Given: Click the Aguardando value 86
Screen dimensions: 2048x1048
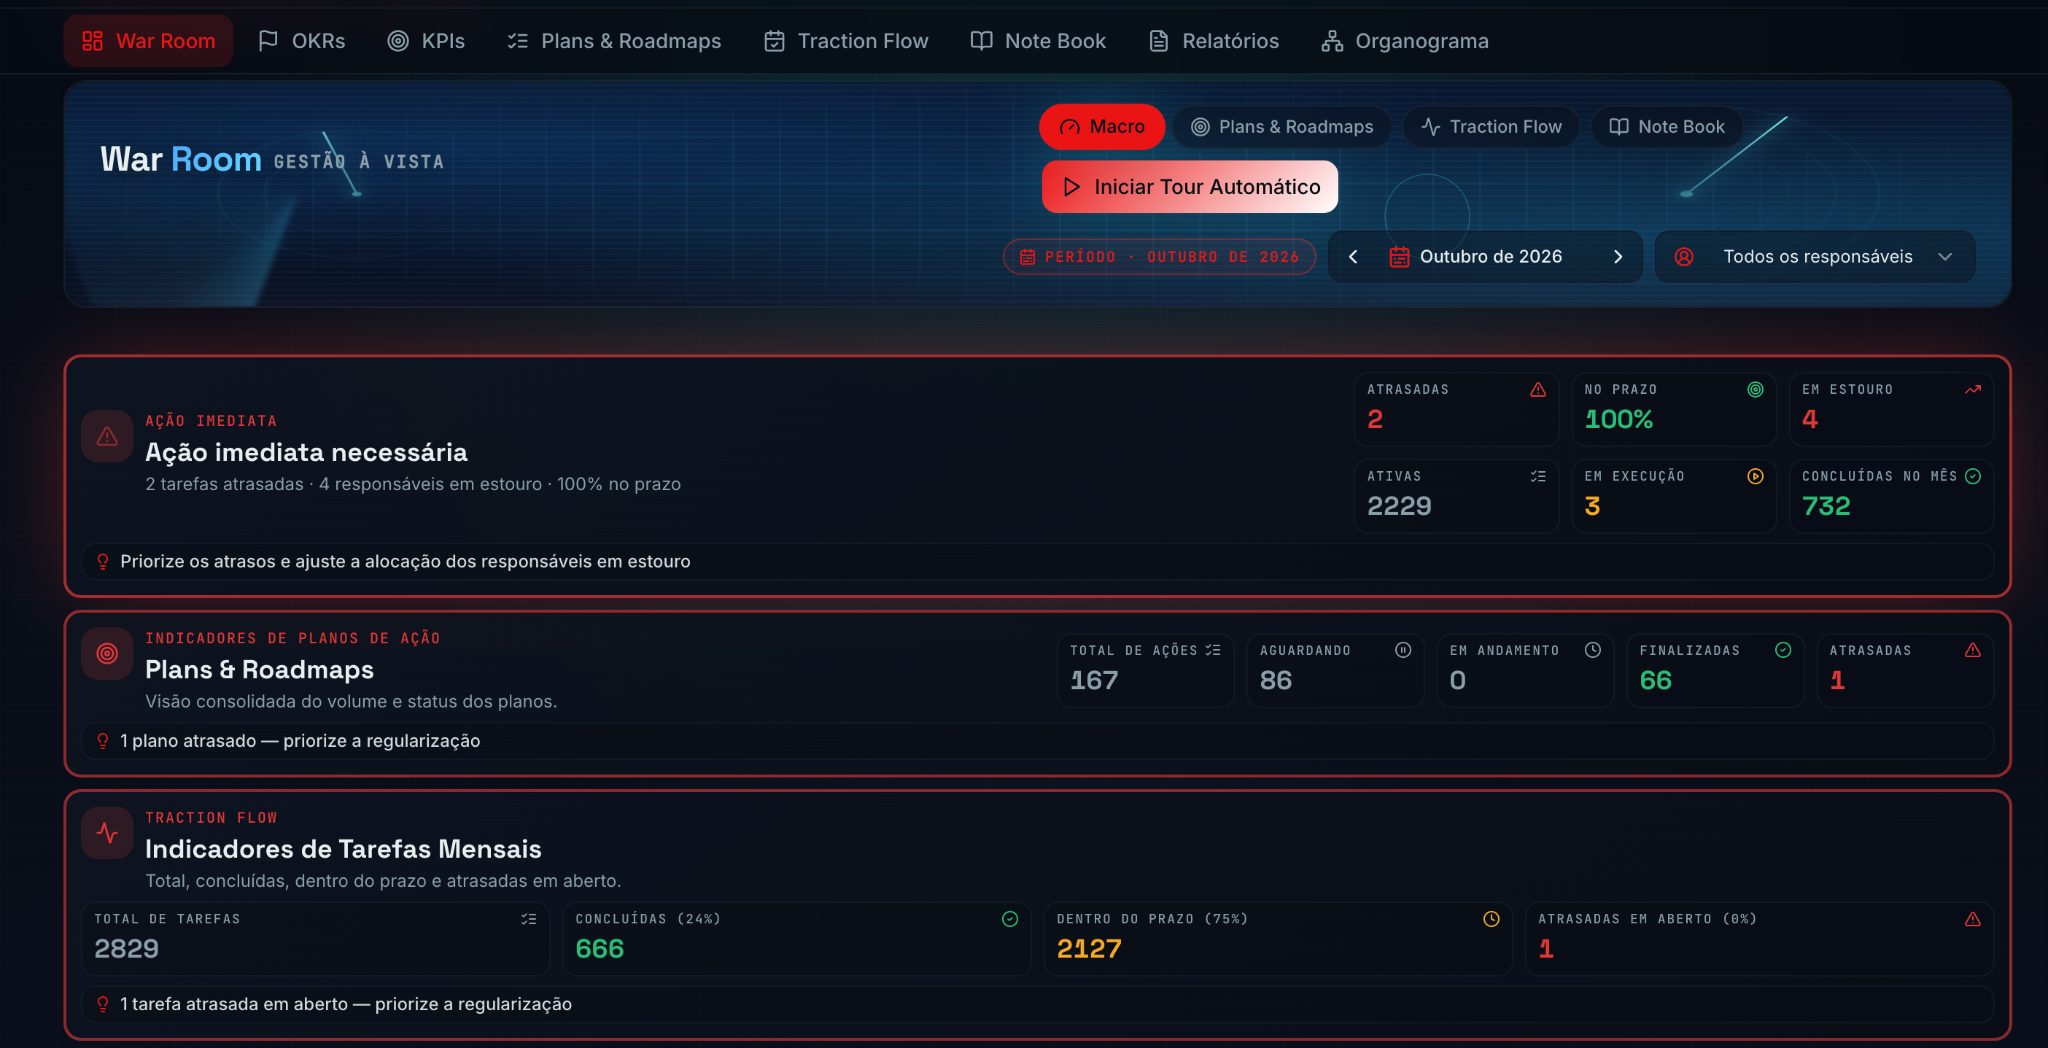Looking at the screenshot, I should (1276, 681).
